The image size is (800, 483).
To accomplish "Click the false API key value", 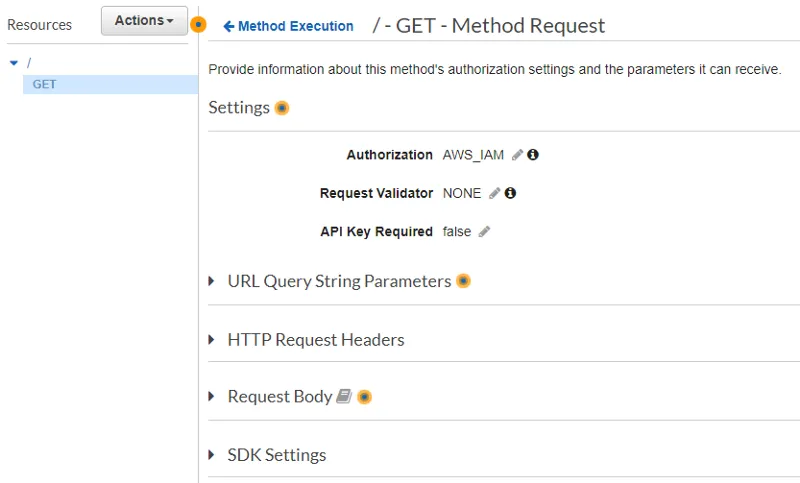I will tap(457, 232).
